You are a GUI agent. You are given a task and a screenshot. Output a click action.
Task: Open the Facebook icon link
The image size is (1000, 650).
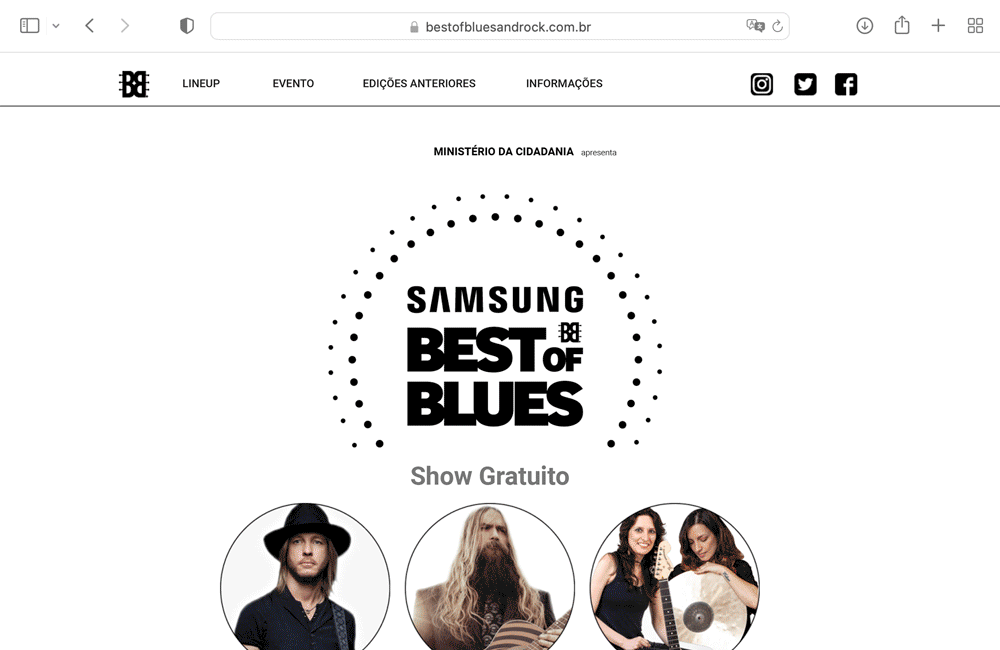(x=846, y=84)
